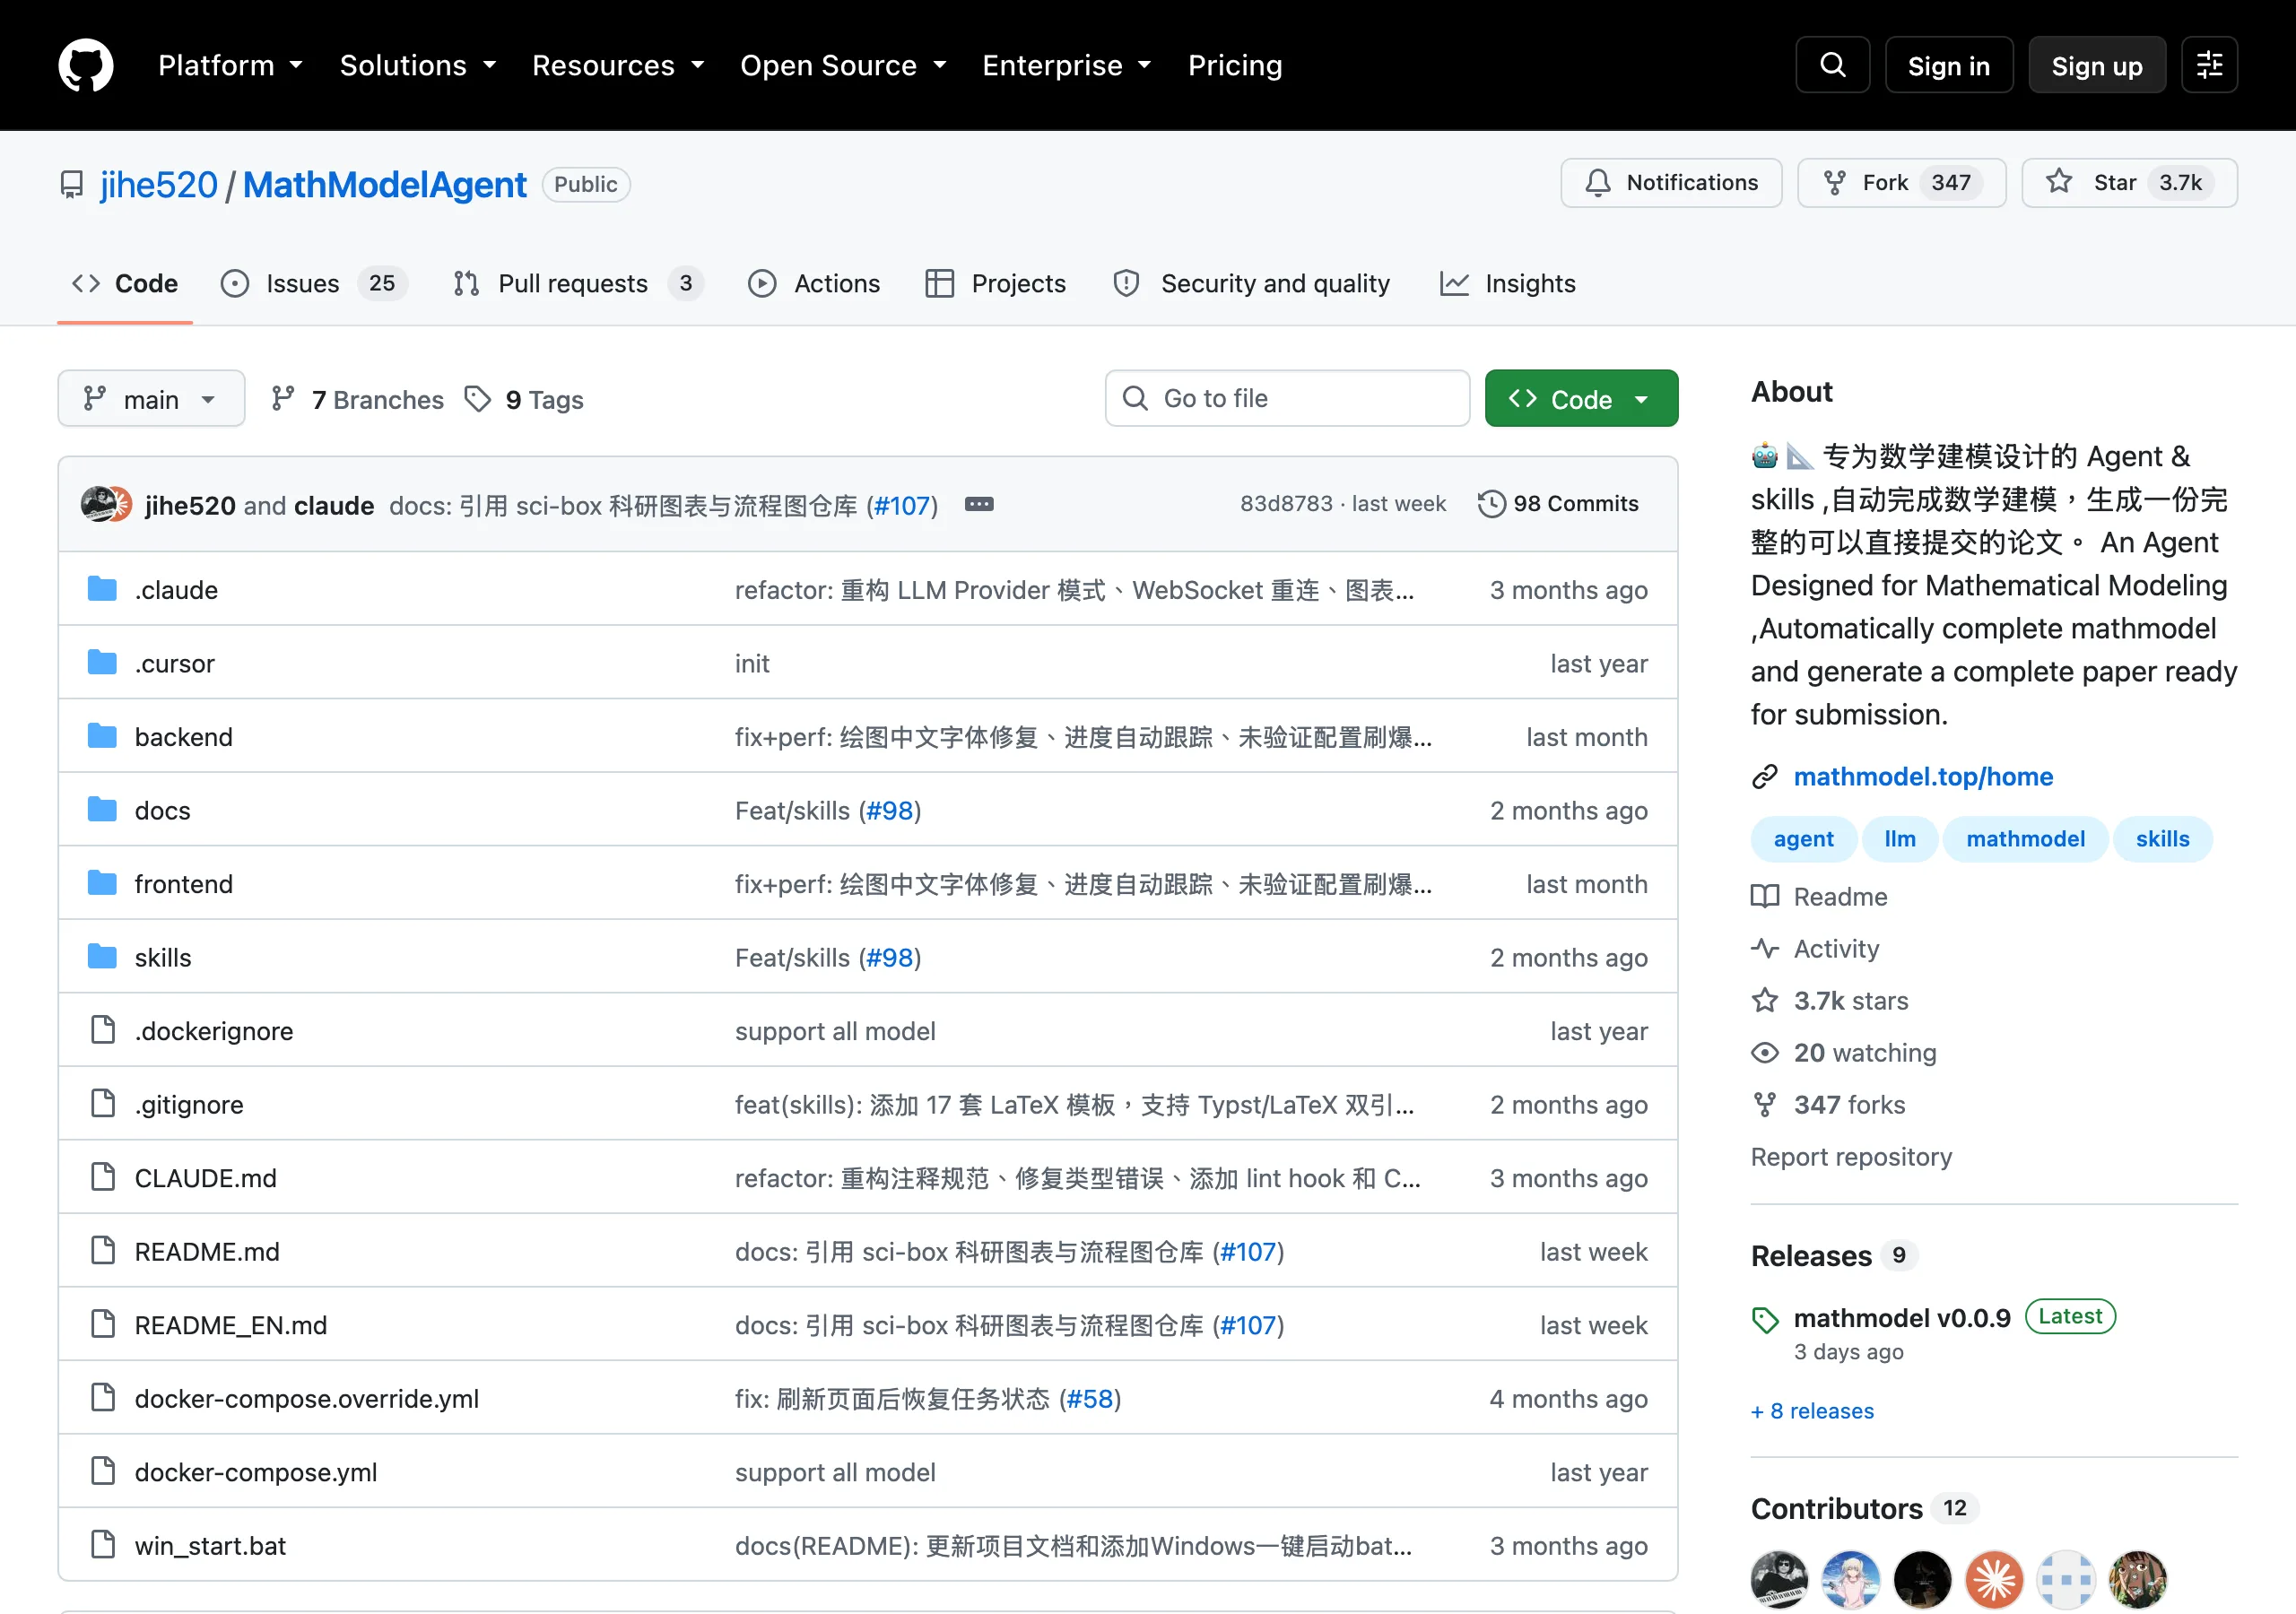2296x1614 pixels.
Task: Open the Releases heading link
Action: click(x=1811, y=1256)
